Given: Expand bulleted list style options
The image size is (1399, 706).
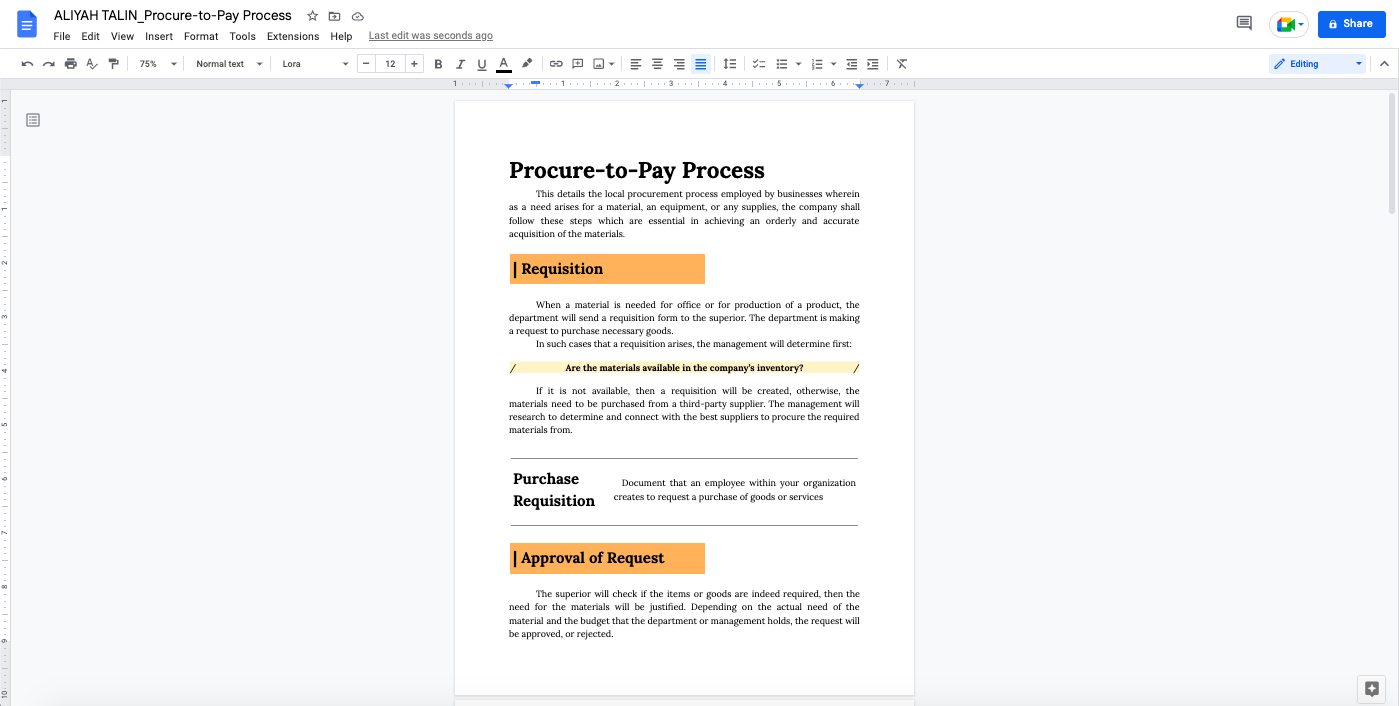Looking at the screenshot, I should point(798,64).
